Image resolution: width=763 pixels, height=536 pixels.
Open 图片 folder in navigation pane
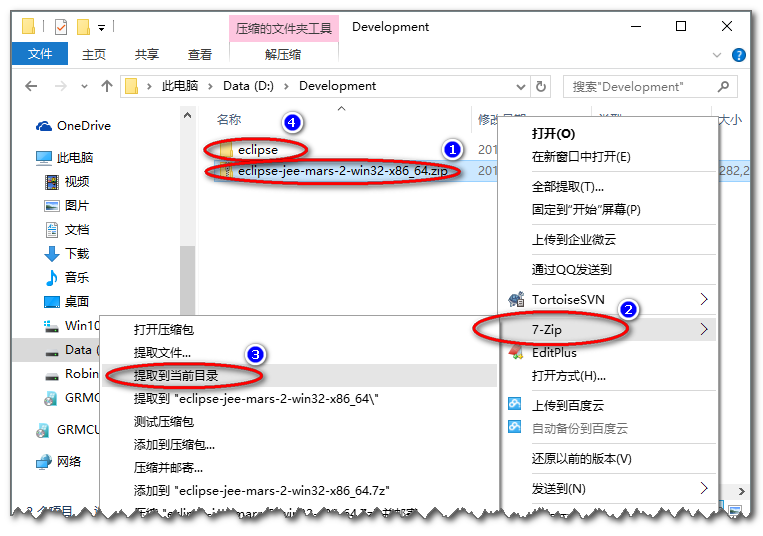click(67, 205)
